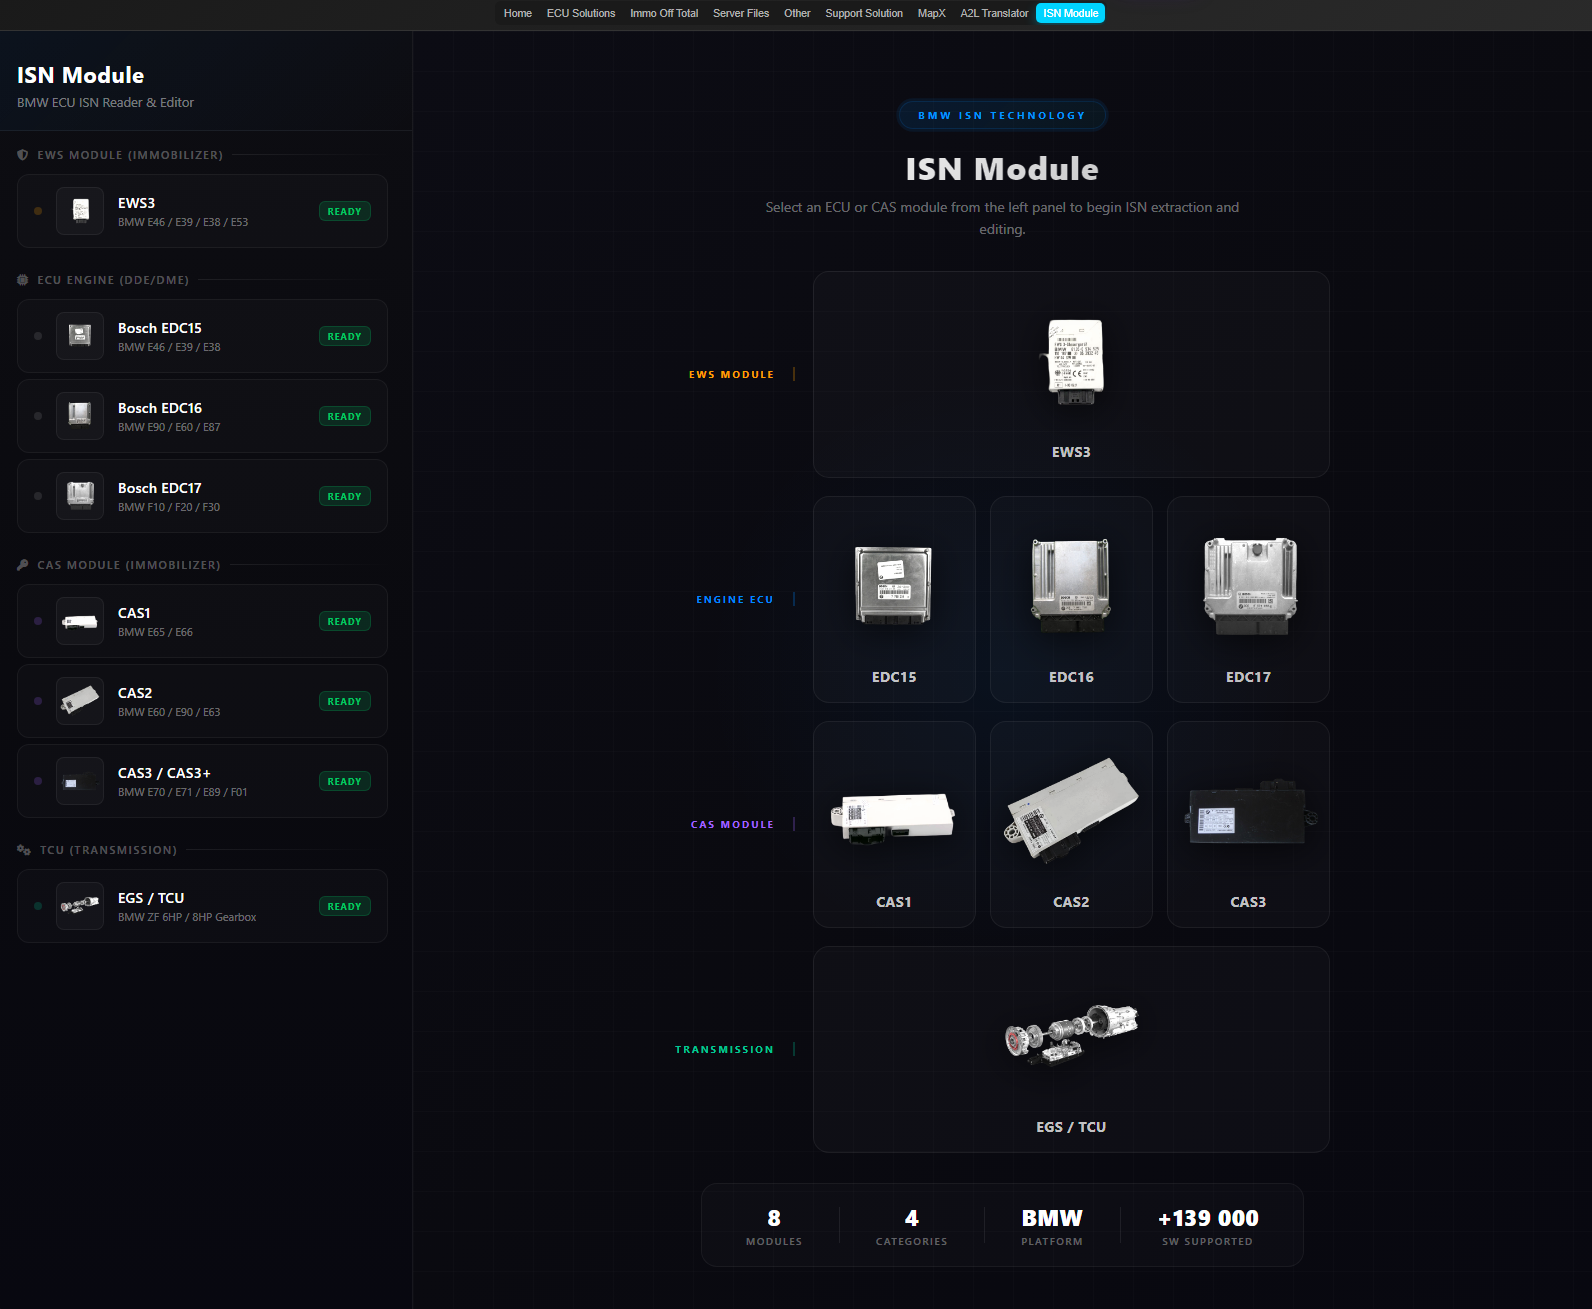Click the CAS1 module icon in sidebar

(x=80, y=621)
